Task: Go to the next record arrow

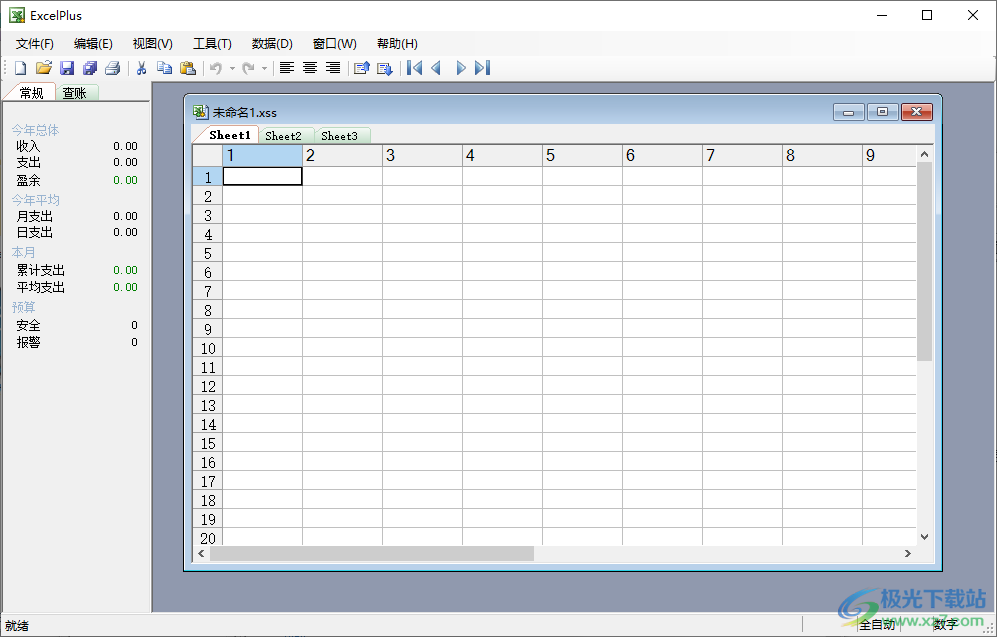Action: [461, 67]
